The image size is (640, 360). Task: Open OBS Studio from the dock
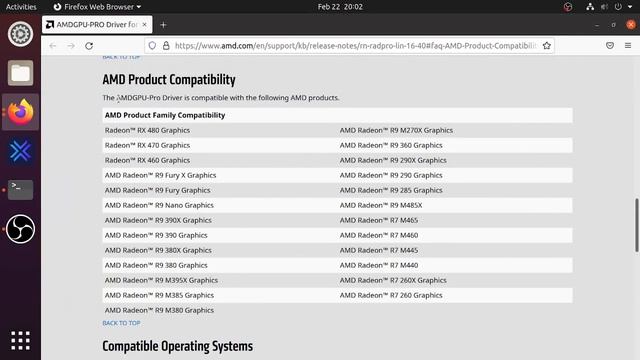pyautogui.click(x=20, y=229)
